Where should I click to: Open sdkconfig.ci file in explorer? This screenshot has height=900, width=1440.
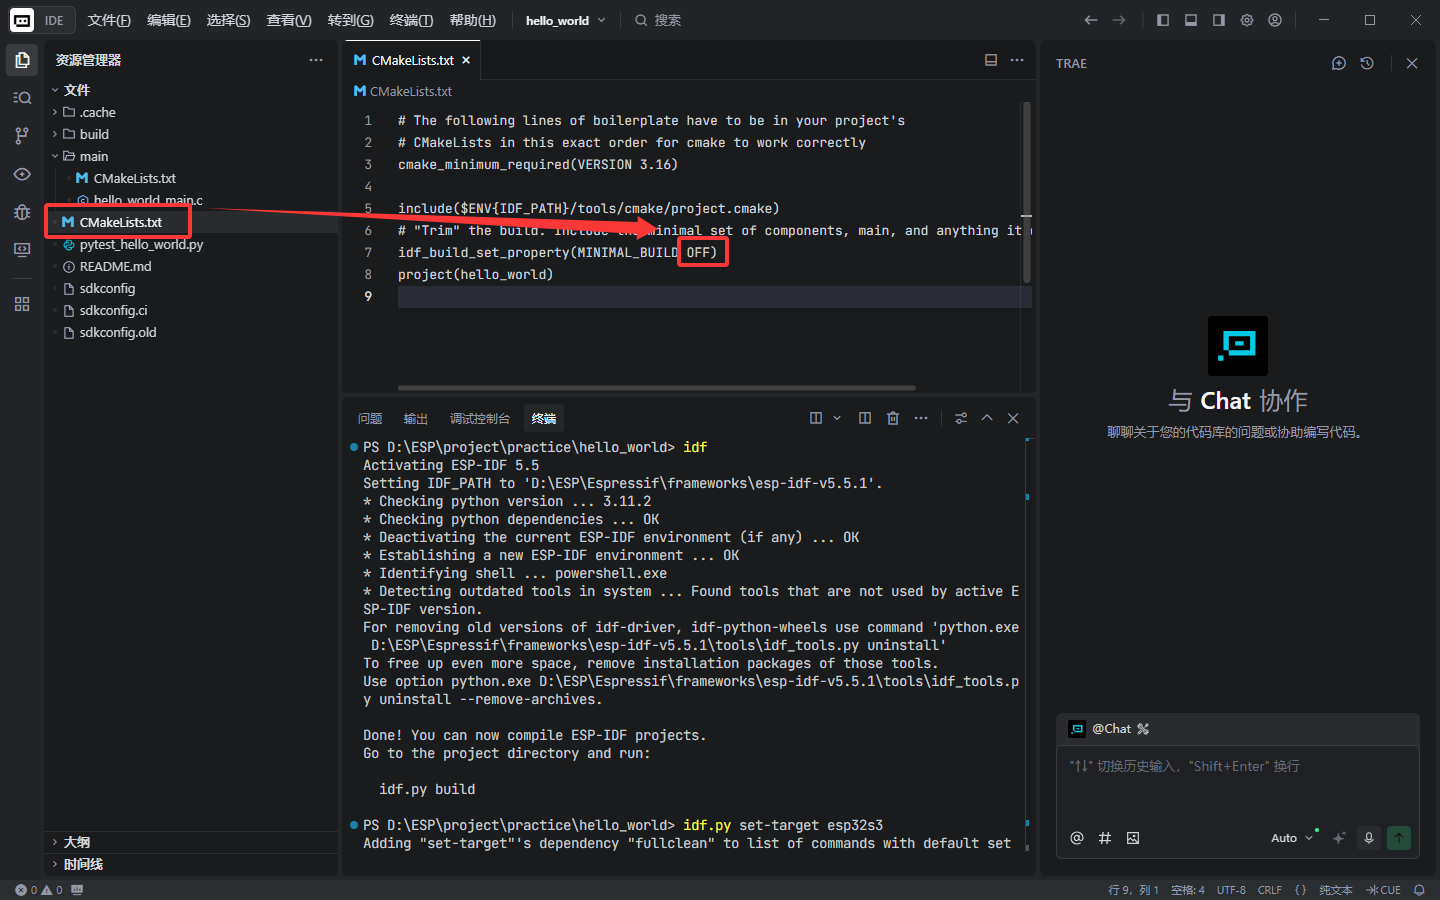[113, 310]
